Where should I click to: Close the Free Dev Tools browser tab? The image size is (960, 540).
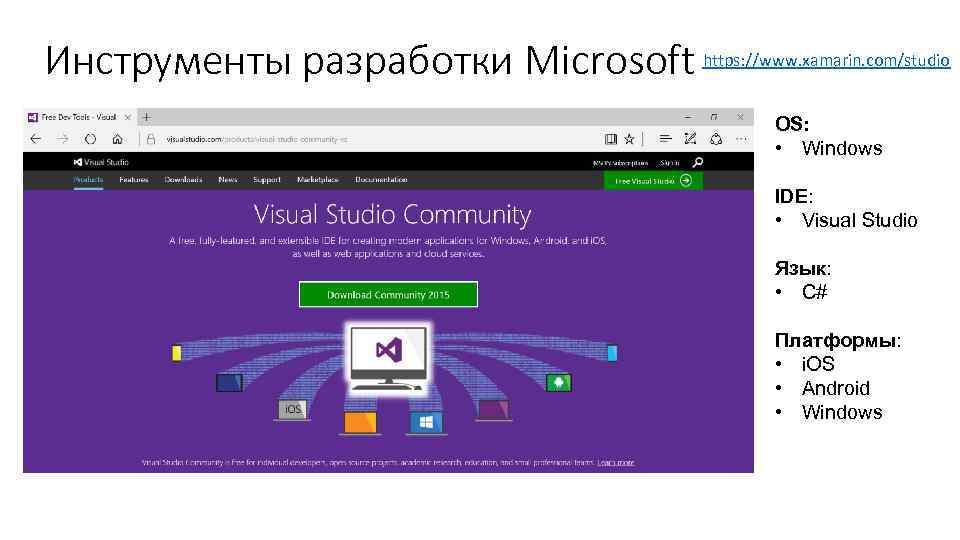click(127, 117)
